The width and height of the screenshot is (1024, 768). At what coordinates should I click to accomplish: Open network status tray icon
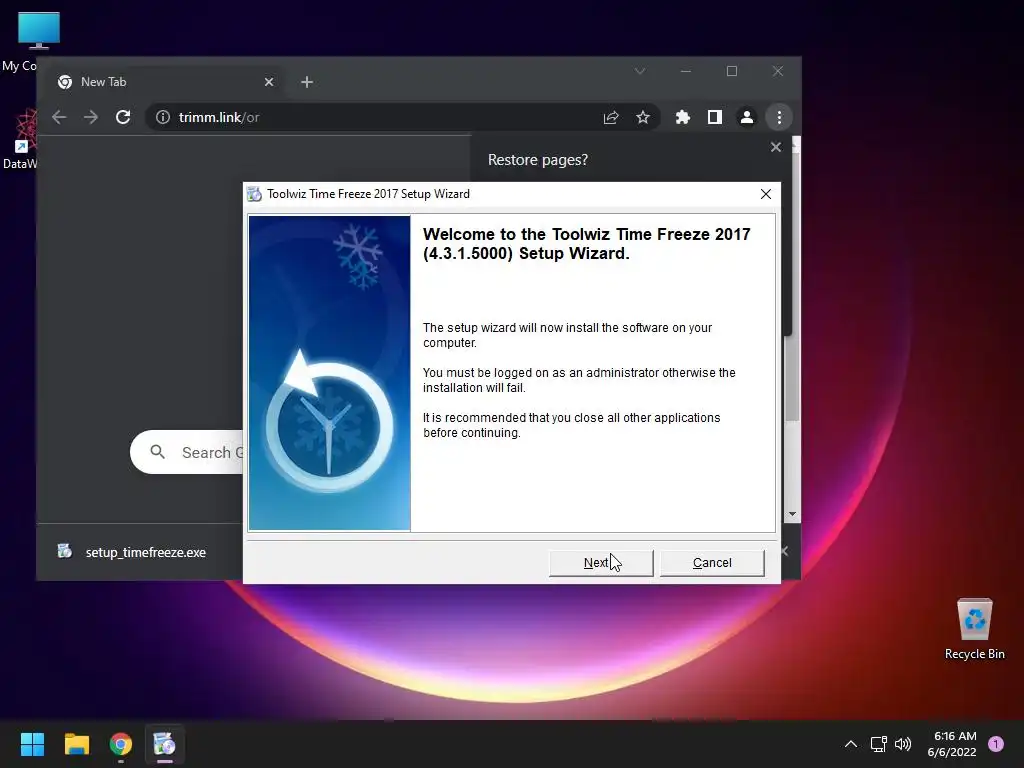(x=878, y=744)
